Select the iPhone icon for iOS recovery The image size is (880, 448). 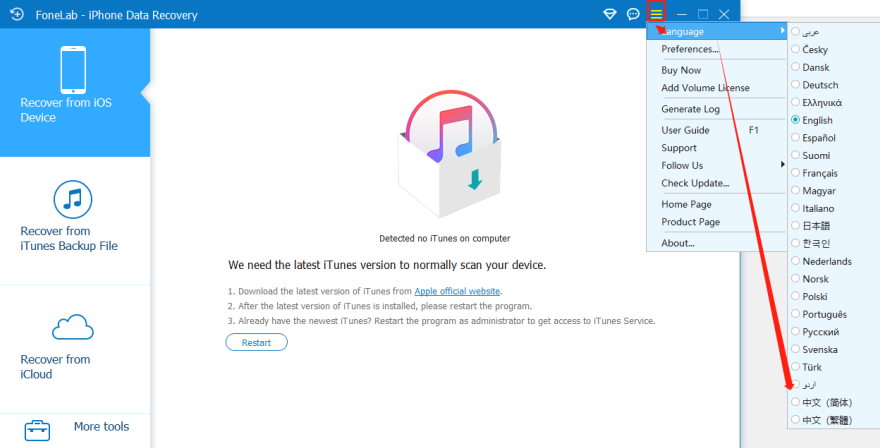pyautogui.click(x=74, y=70)
